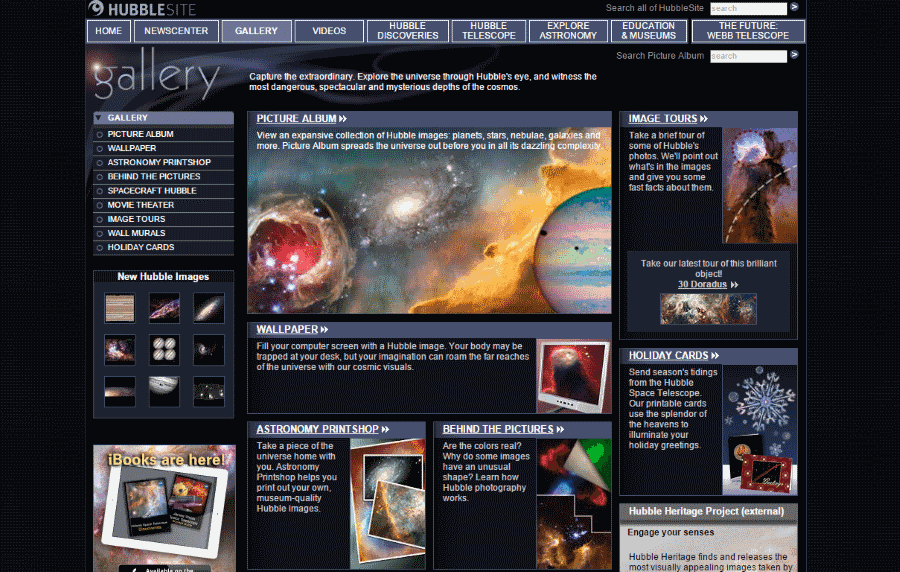
Task: Click the Behind the Pictures image
Action: point(573,504)
